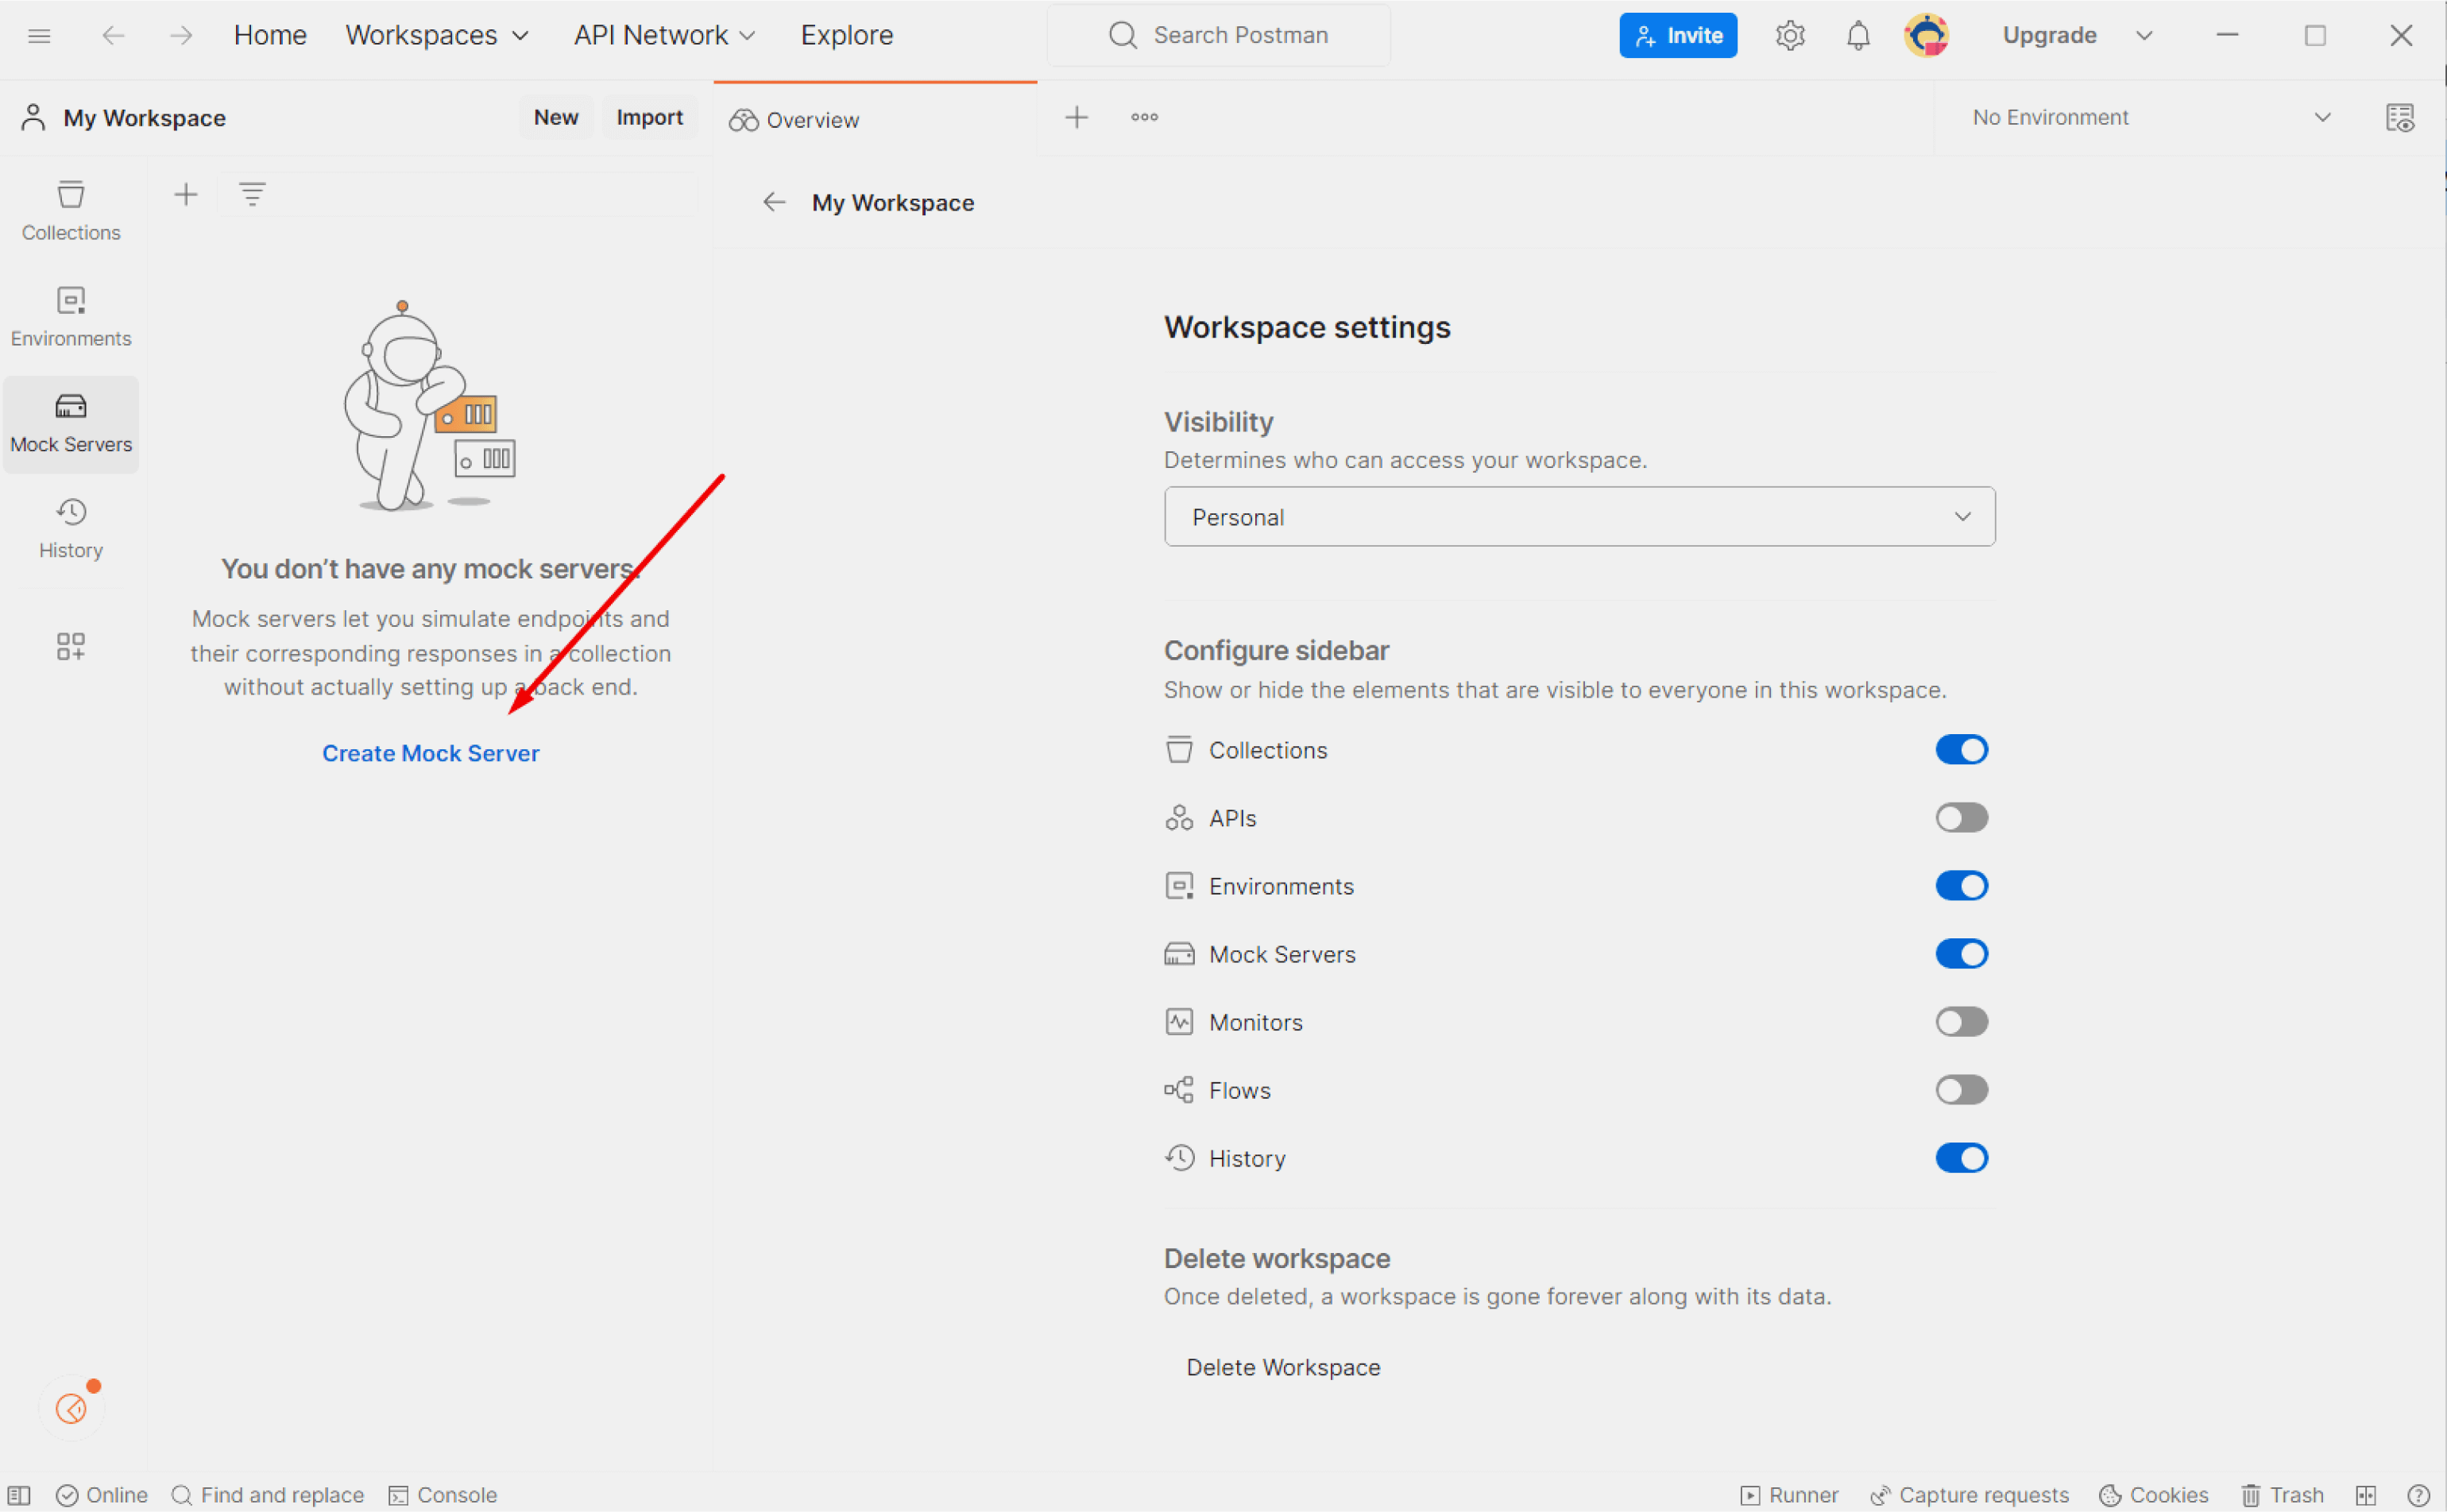Open the environment quick look icon
This screenshot has height=1512, width=2447.
click(2400, 118)
